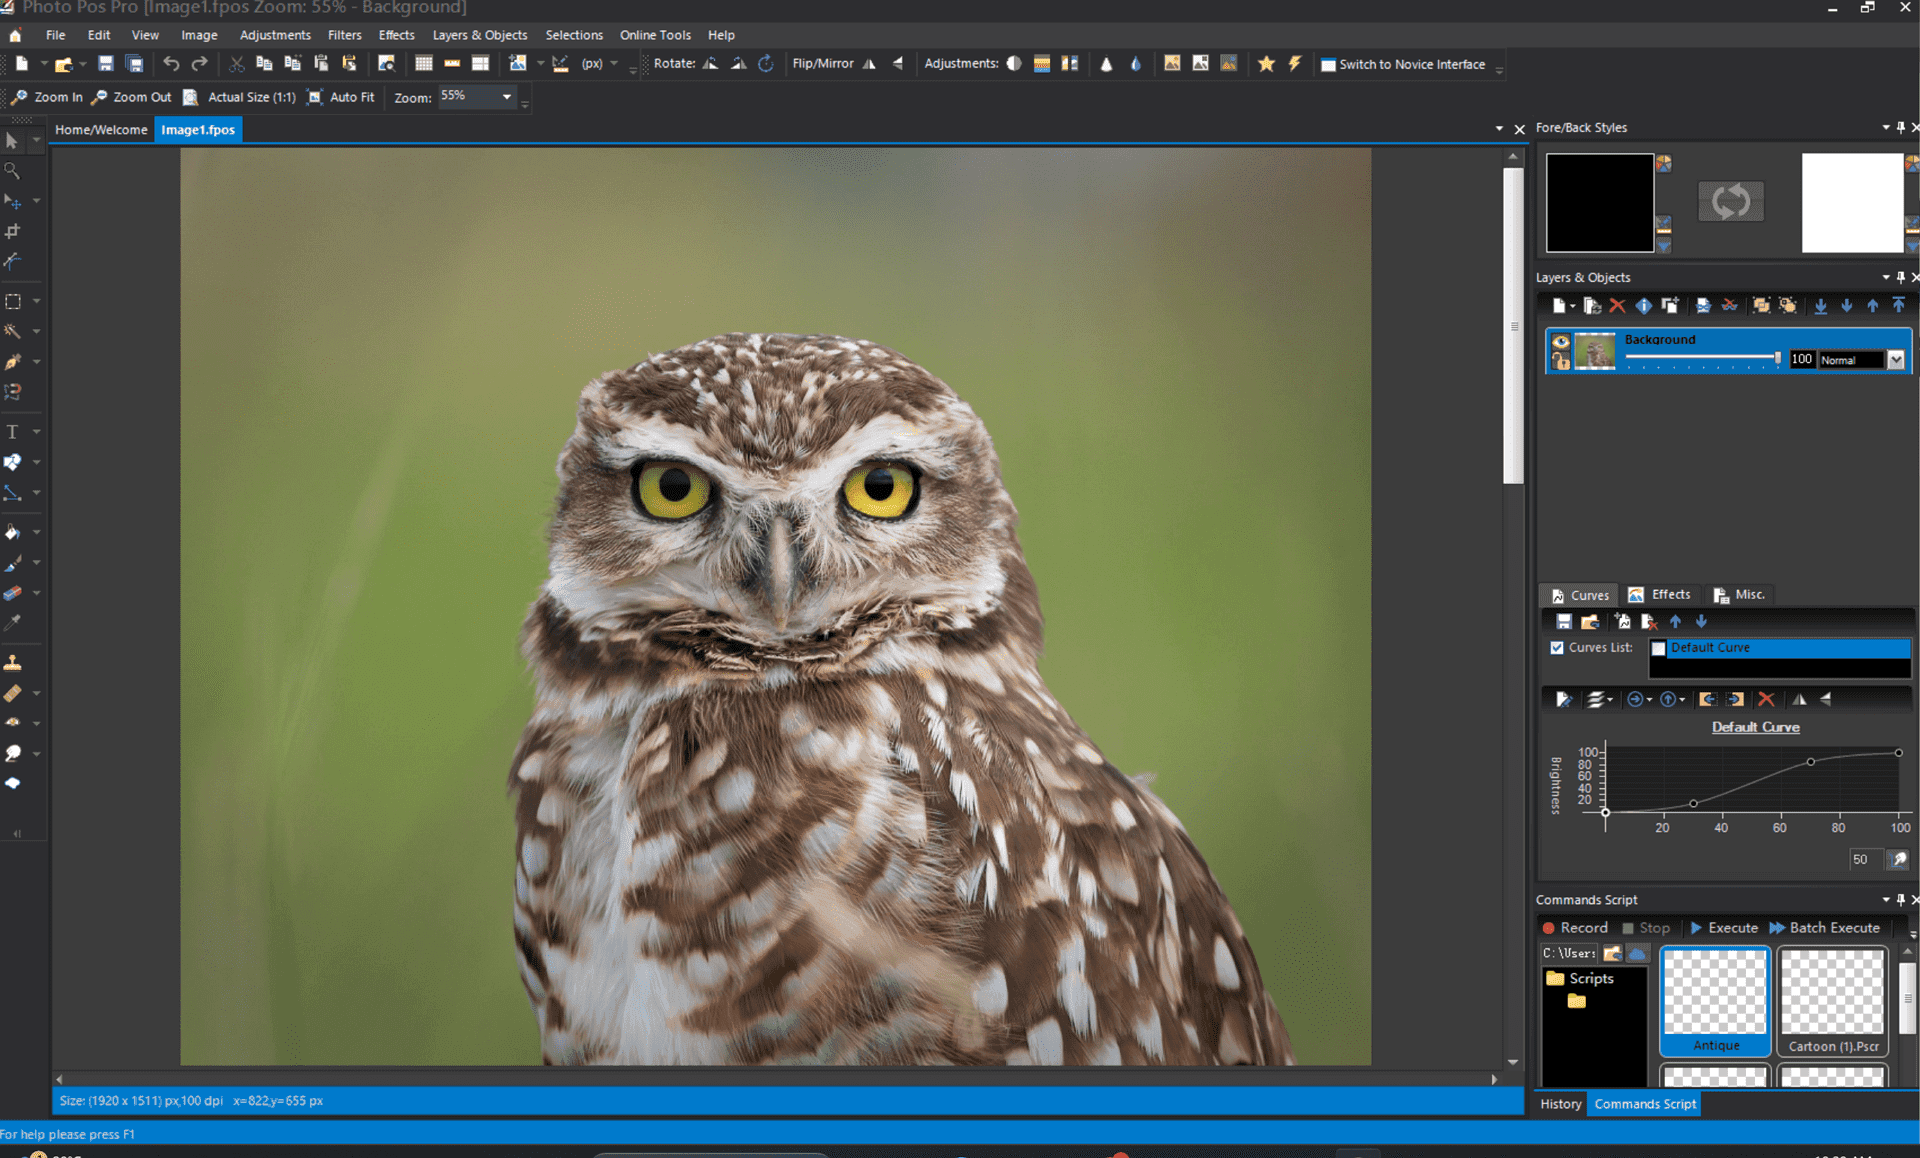The height and width of the screenshot is (1158, 1920).
Task: Switch to the Effects tab
Action: pos(1660,594)
